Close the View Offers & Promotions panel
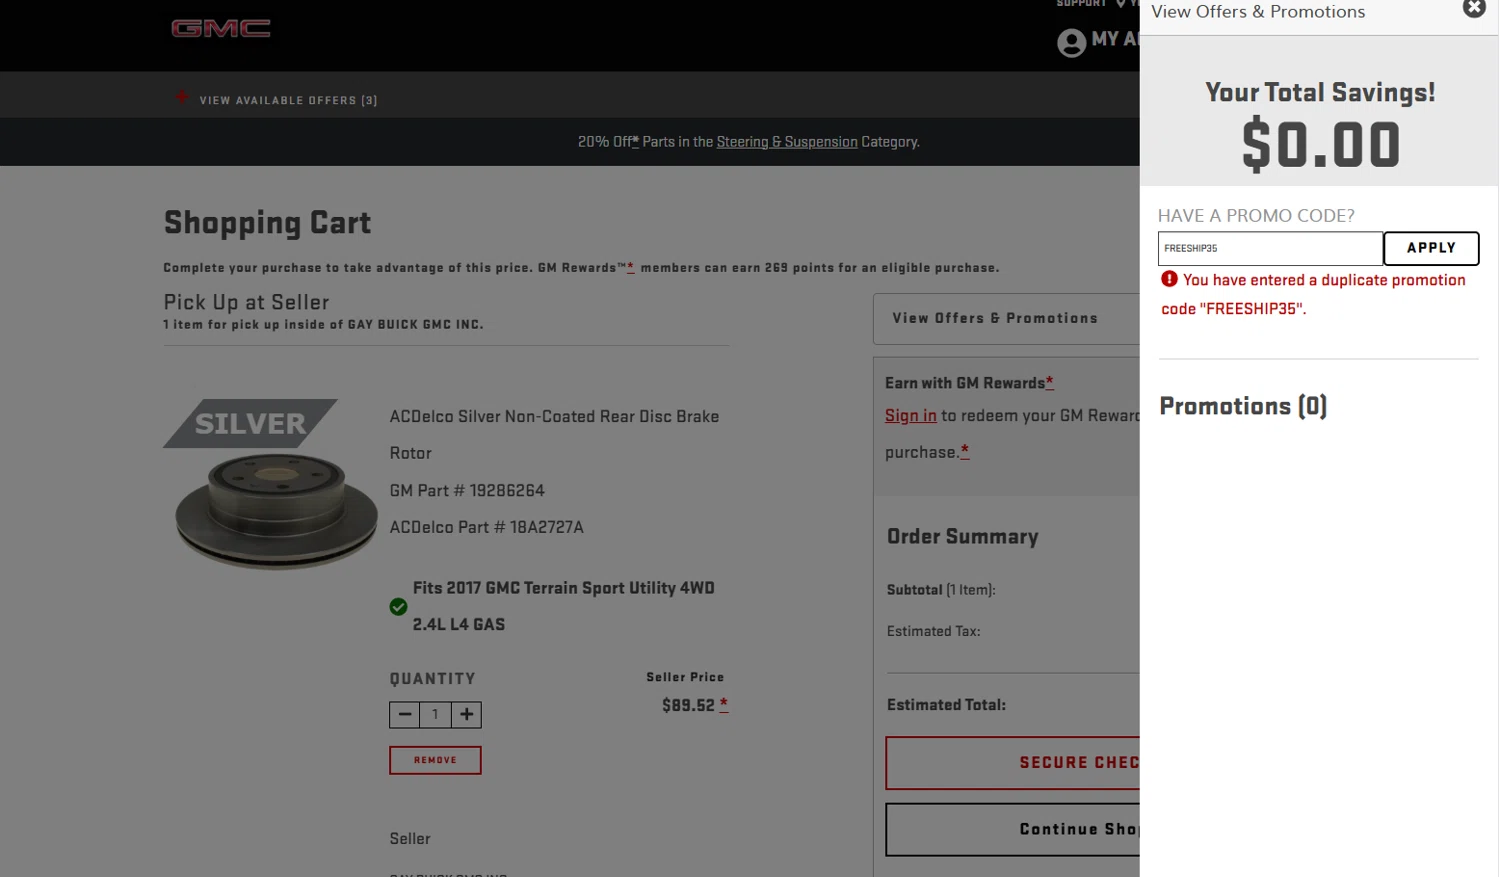1500x877 pixels. pos(1474,8)
